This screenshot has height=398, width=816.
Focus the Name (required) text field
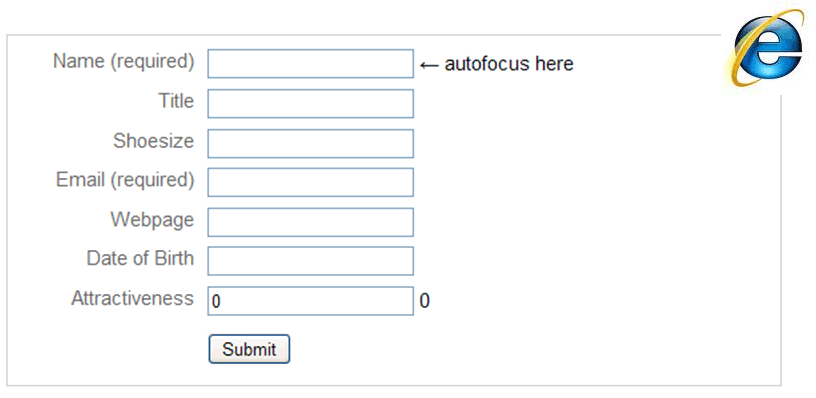click(311, 63)
